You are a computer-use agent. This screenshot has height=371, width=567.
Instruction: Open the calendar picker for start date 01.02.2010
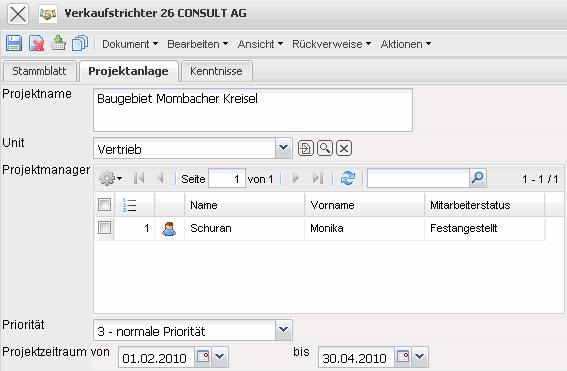coord(203,357)
